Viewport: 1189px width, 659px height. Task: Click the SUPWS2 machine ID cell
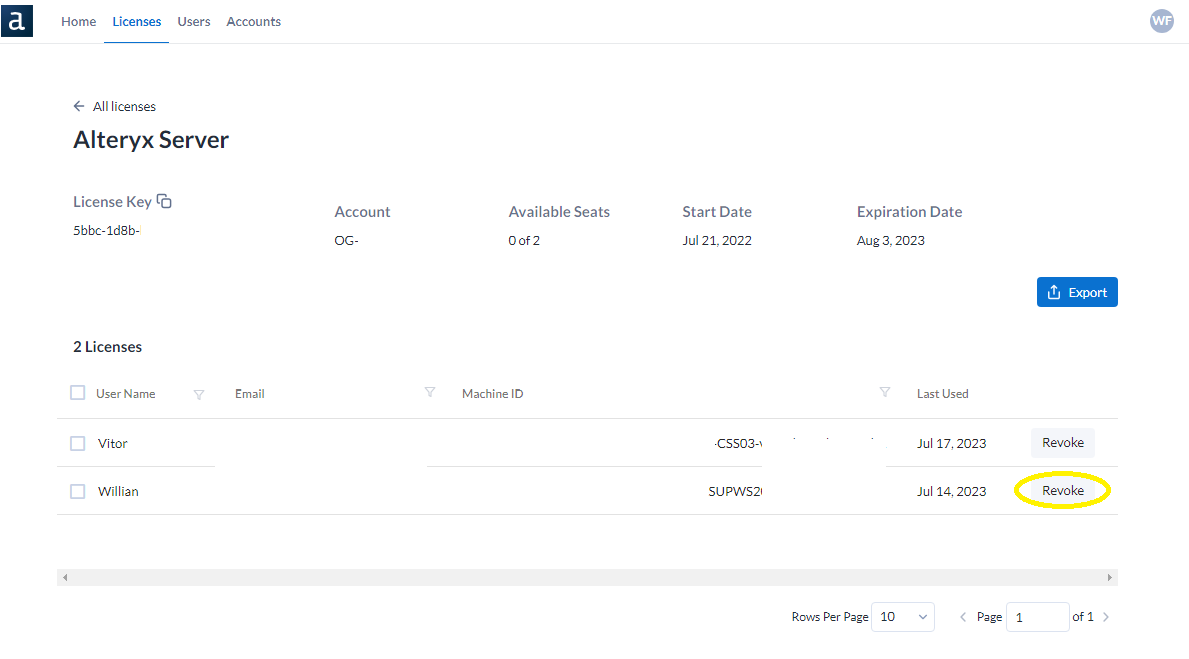click(x=736, y=491)
